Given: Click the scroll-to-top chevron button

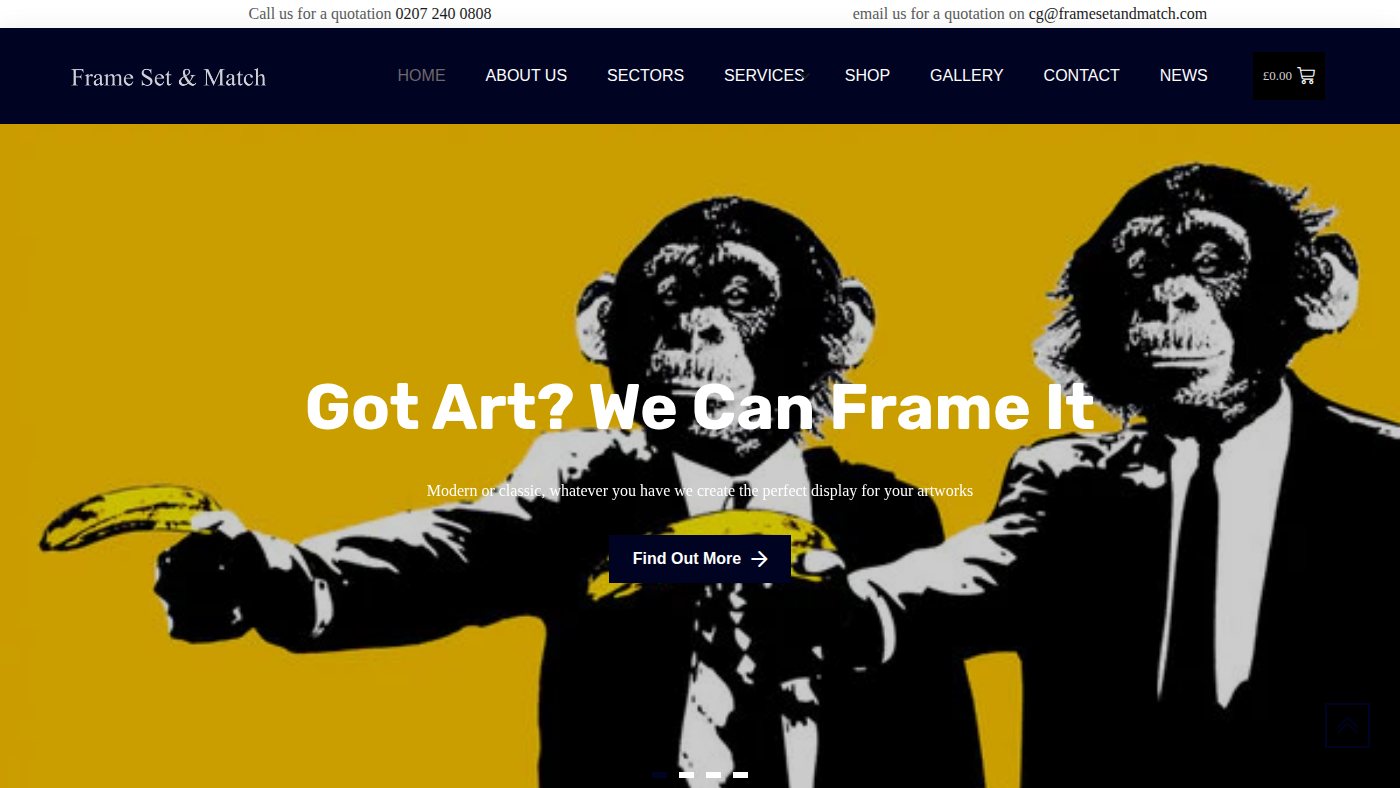Looking at the screenshot, I should point(1347,725).
